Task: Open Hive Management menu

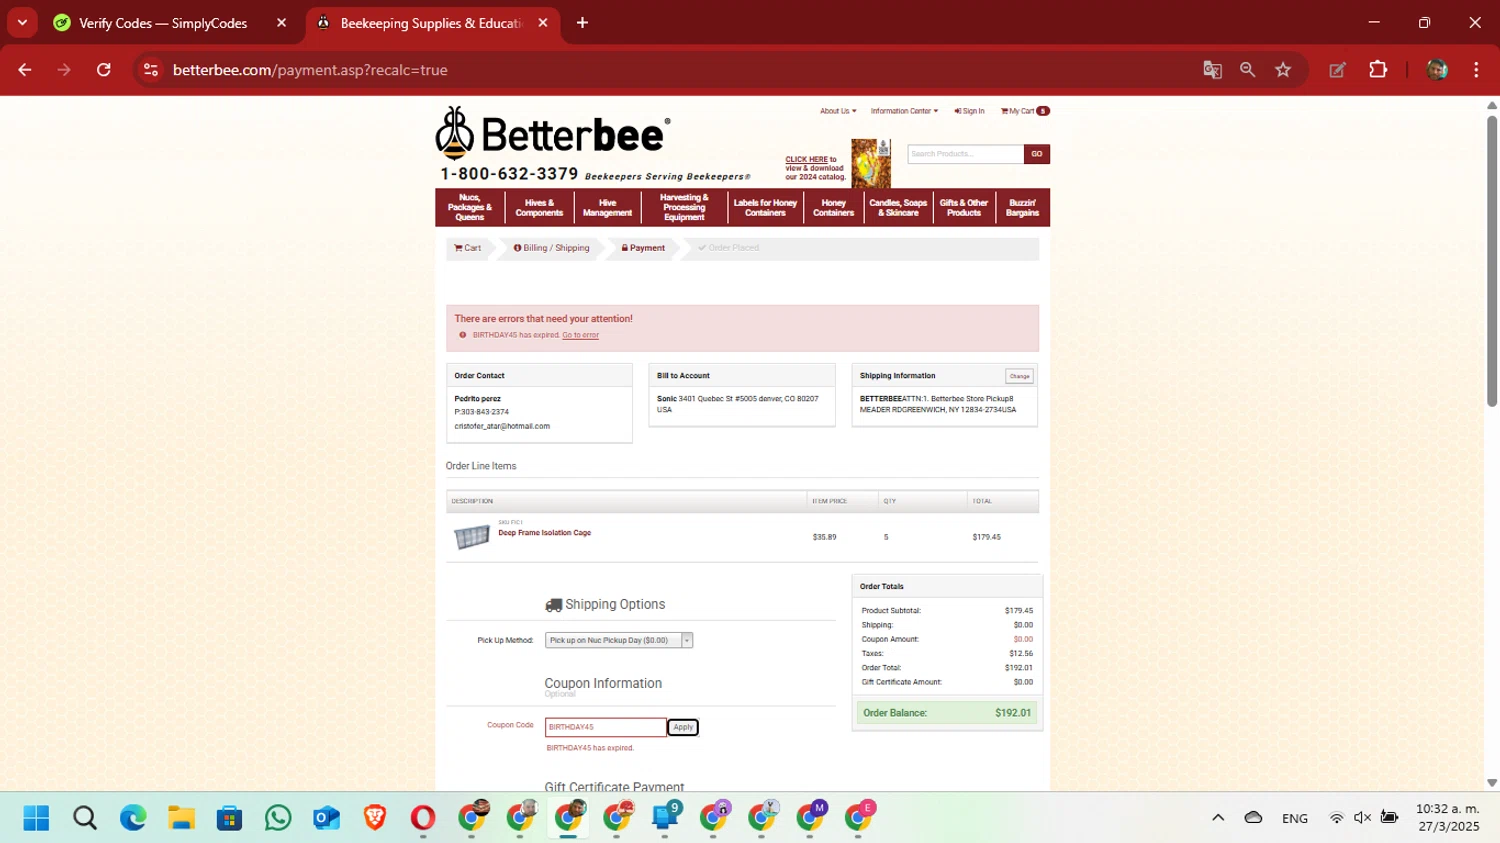Action: (x=607, y=207)
